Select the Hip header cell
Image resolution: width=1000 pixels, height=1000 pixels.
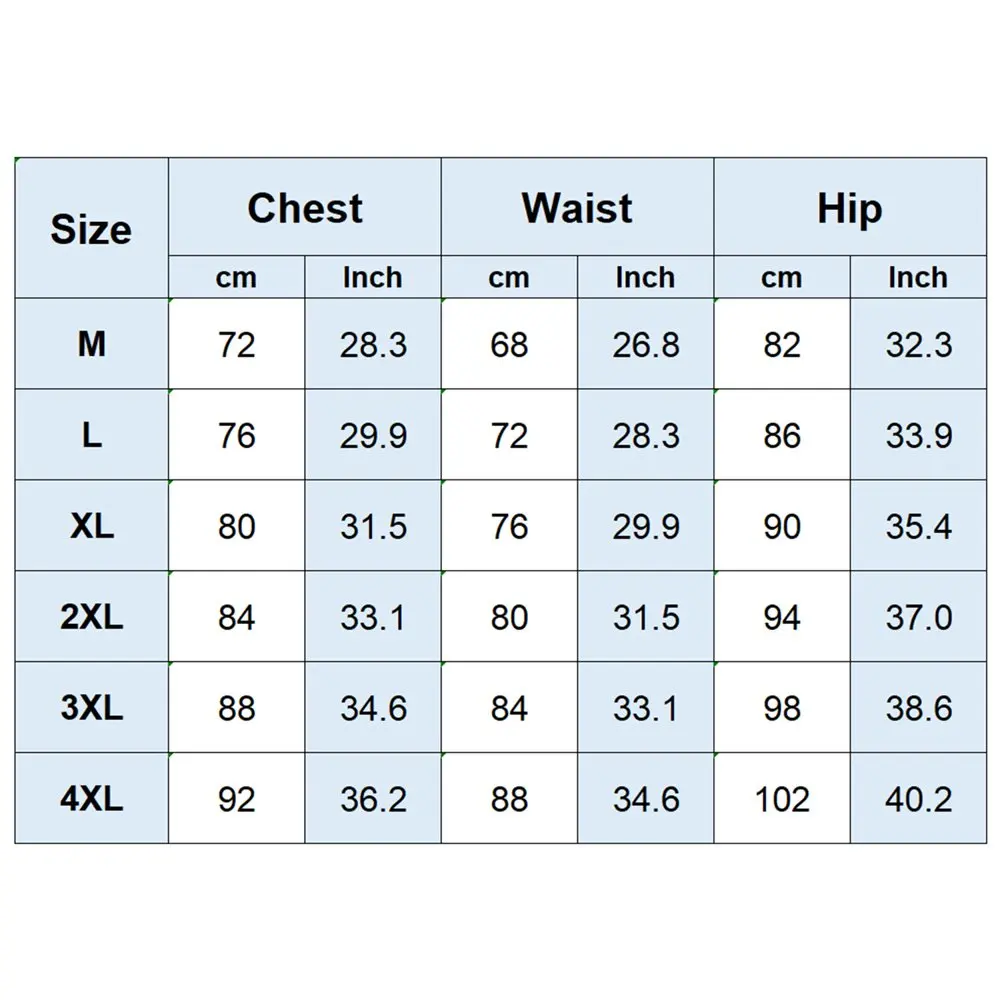[x=849, y=208]
